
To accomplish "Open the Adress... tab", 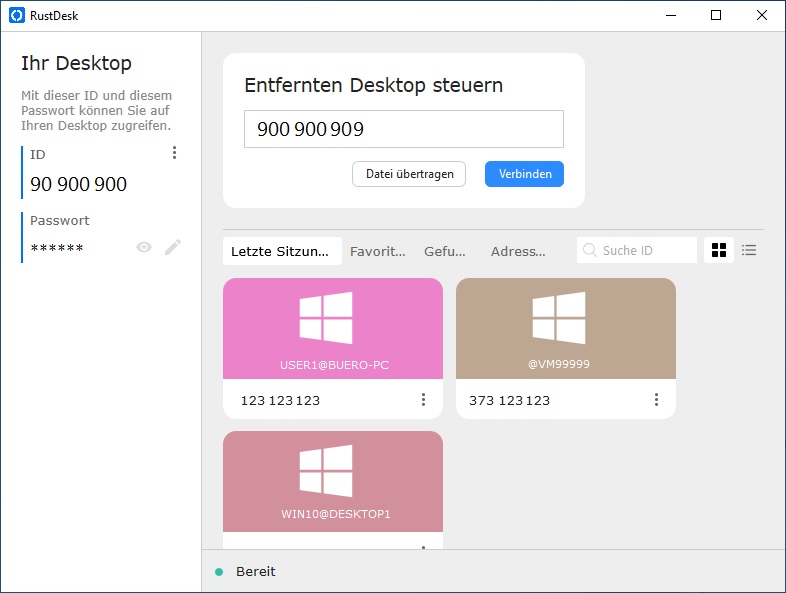I will click(518, 251).
